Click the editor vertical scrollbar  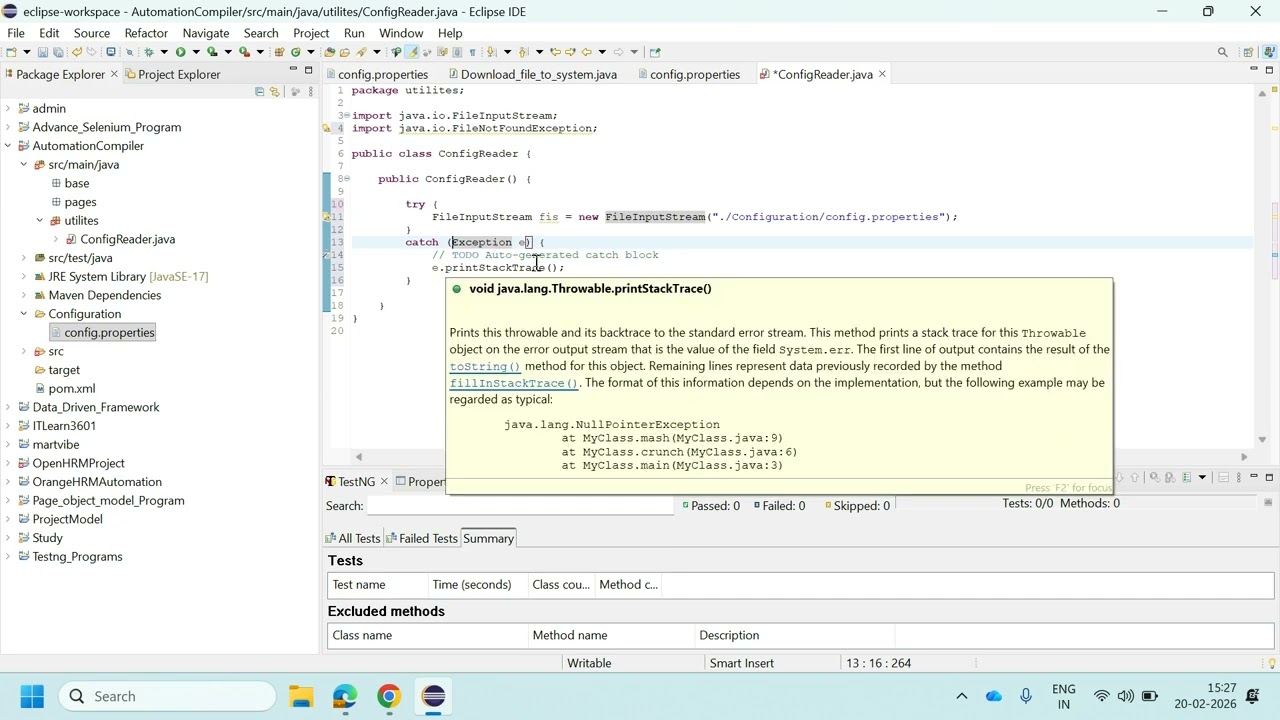pos(1262,265)
